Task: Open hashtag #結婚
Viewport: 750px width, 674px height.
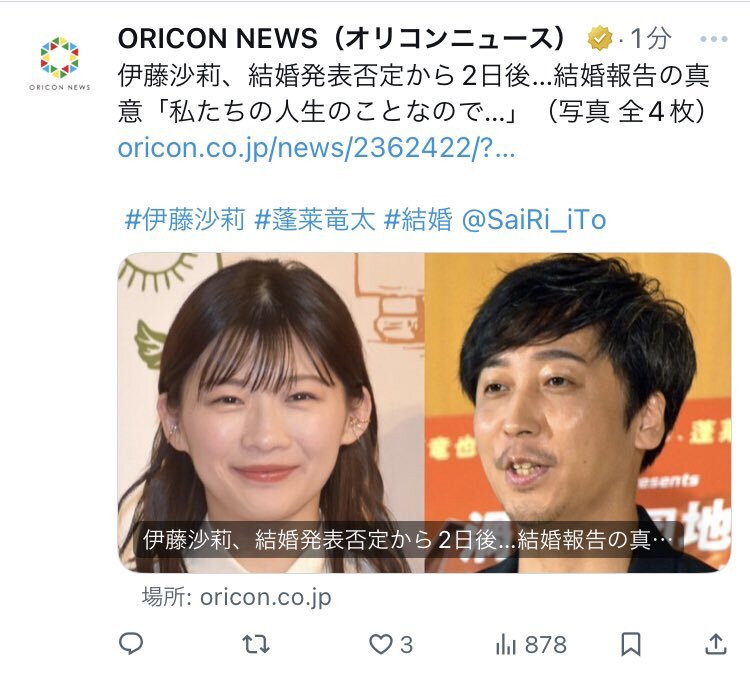Action: click(x=418, y=220)
